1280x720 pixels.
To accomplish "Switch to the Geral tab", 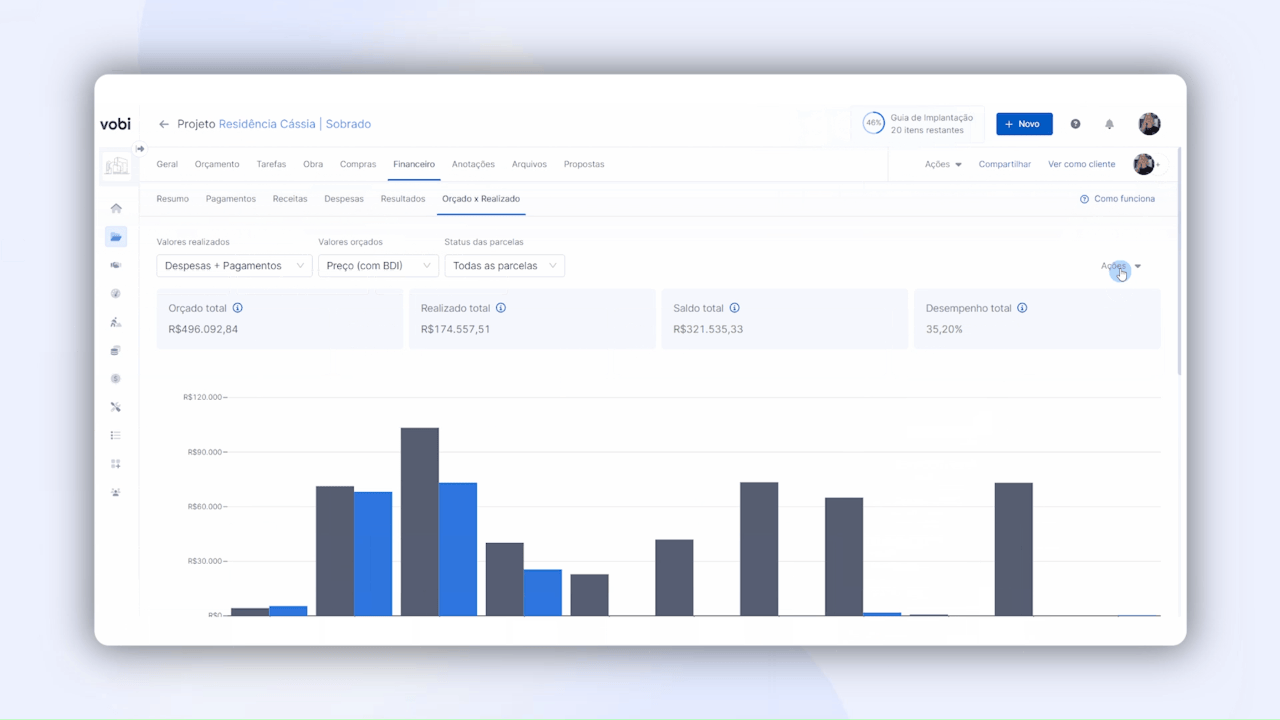I will click(167, 164).
